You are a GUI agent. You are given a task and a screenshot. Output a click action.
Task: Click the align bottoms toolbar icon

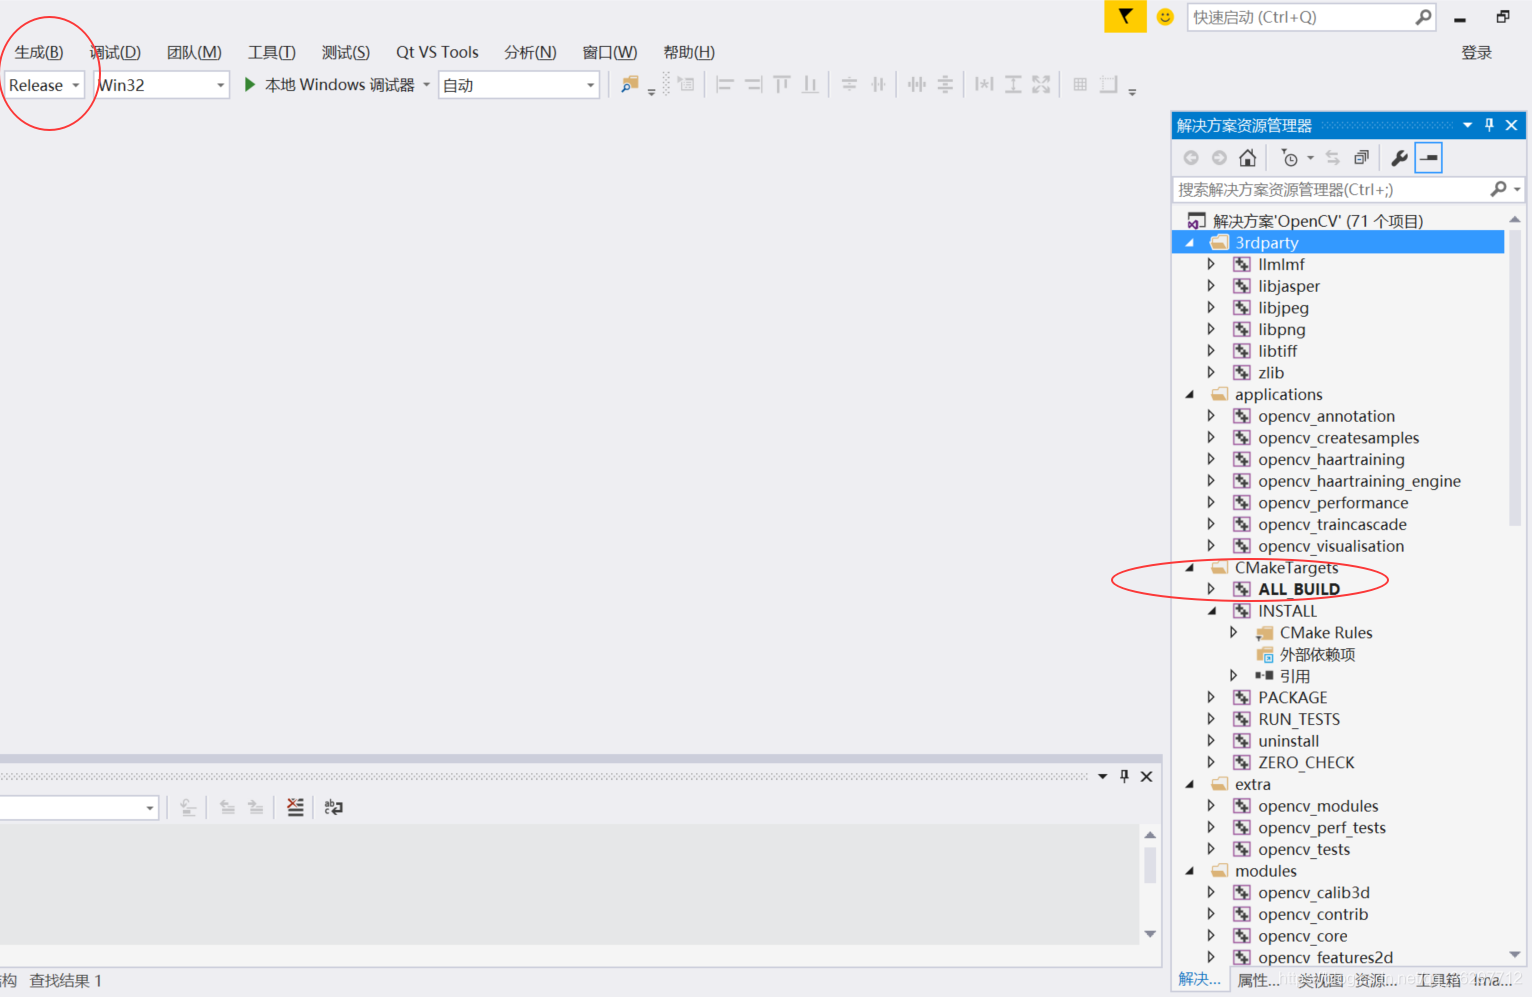(810, 85)
